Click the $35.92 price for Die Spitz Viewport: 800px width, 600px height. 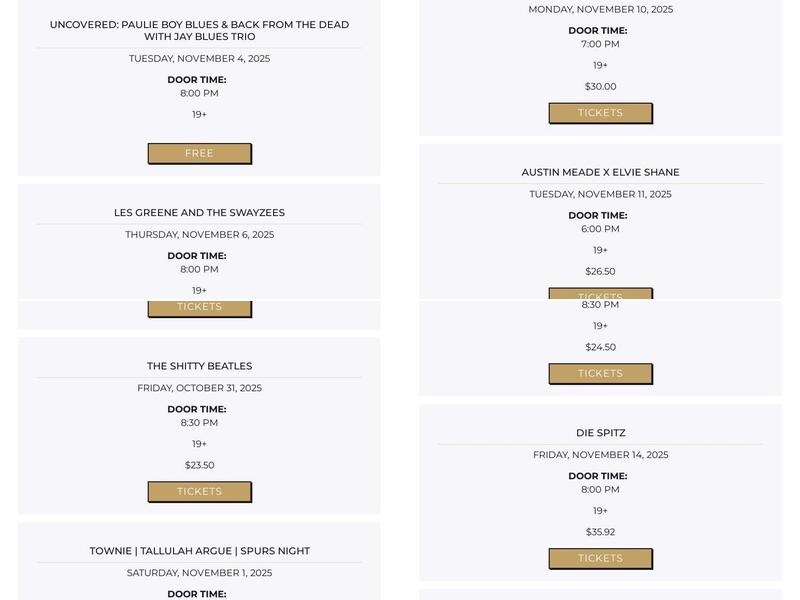tap(600, 532)
